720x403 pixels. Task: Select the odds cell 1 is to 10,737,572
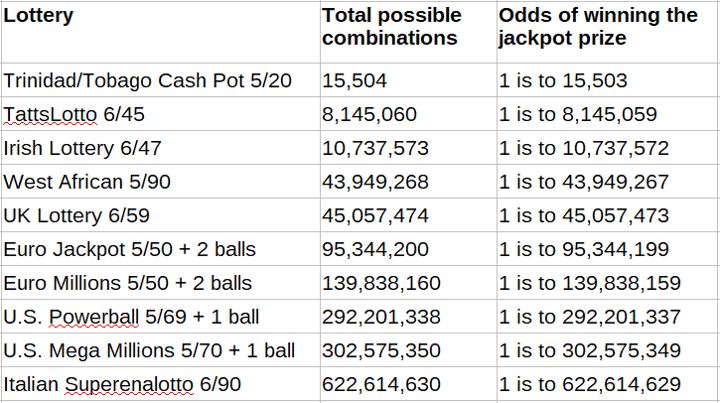click(x=607, y=148)
